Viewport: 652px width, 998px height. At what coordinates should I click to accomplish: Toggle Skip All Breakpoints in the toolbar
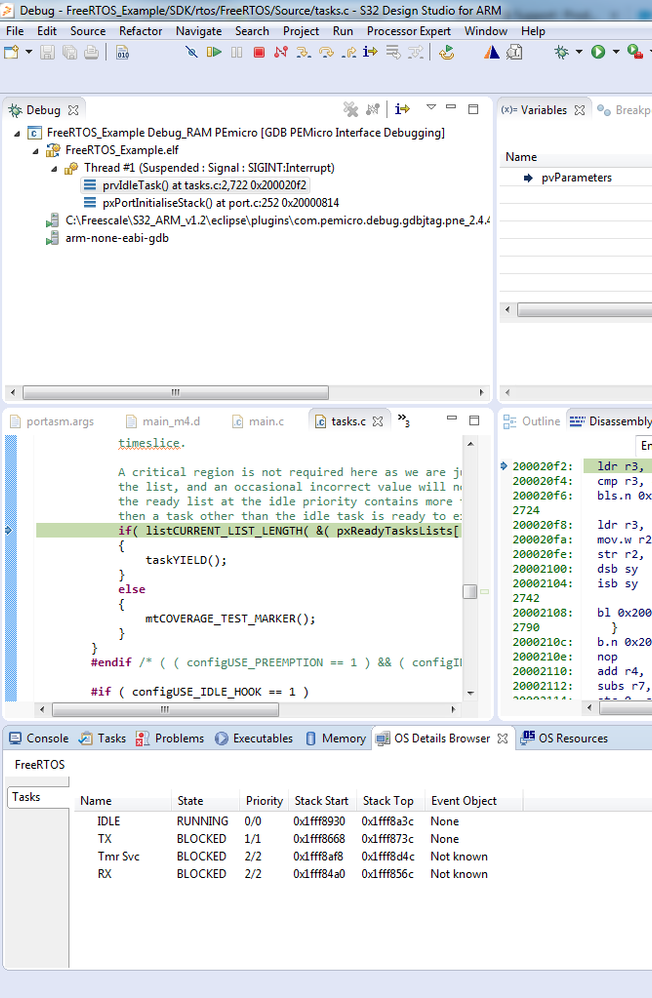(191, 52)
